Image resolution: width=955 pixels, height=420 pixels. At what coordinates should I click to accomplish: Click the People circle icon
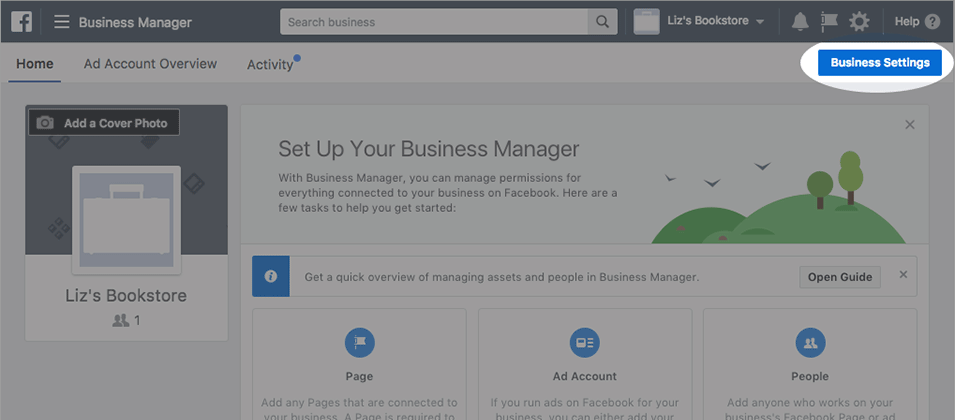[x=810, y=343]
